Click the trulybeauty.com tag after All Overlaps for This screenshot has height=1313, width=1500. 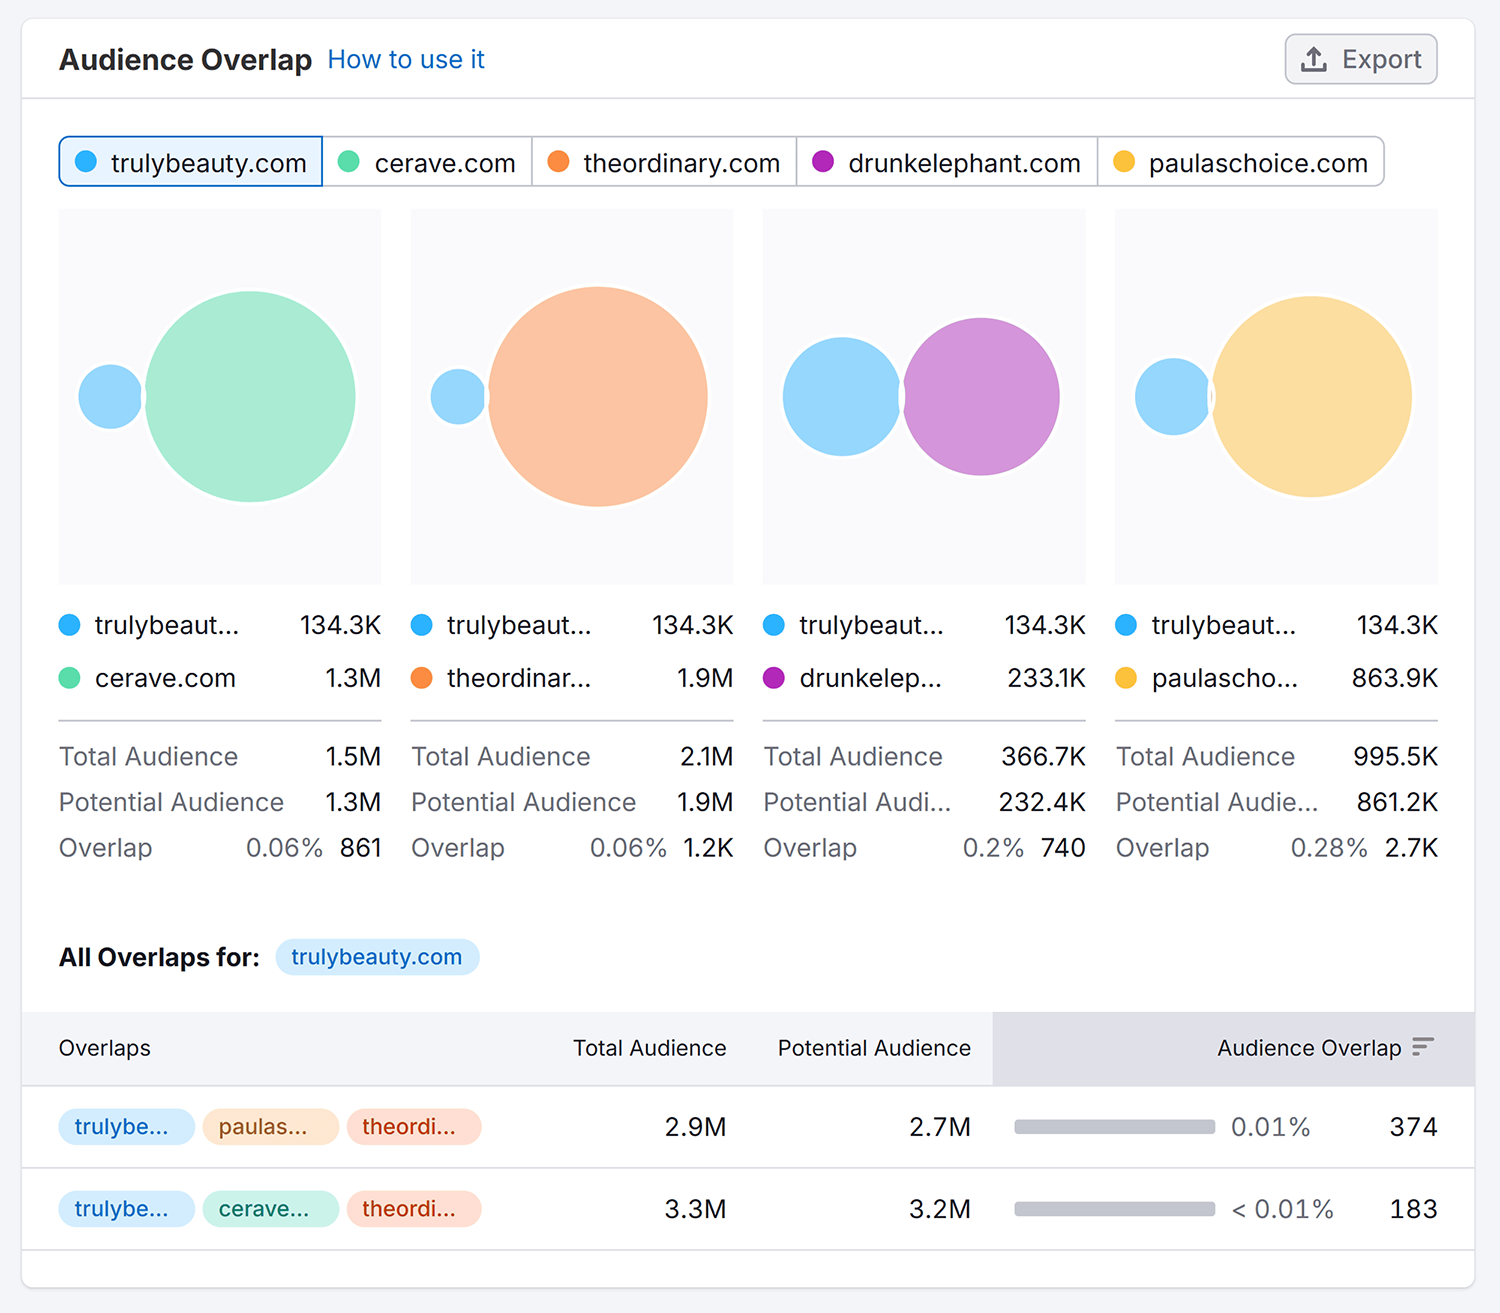click(377, 957)
